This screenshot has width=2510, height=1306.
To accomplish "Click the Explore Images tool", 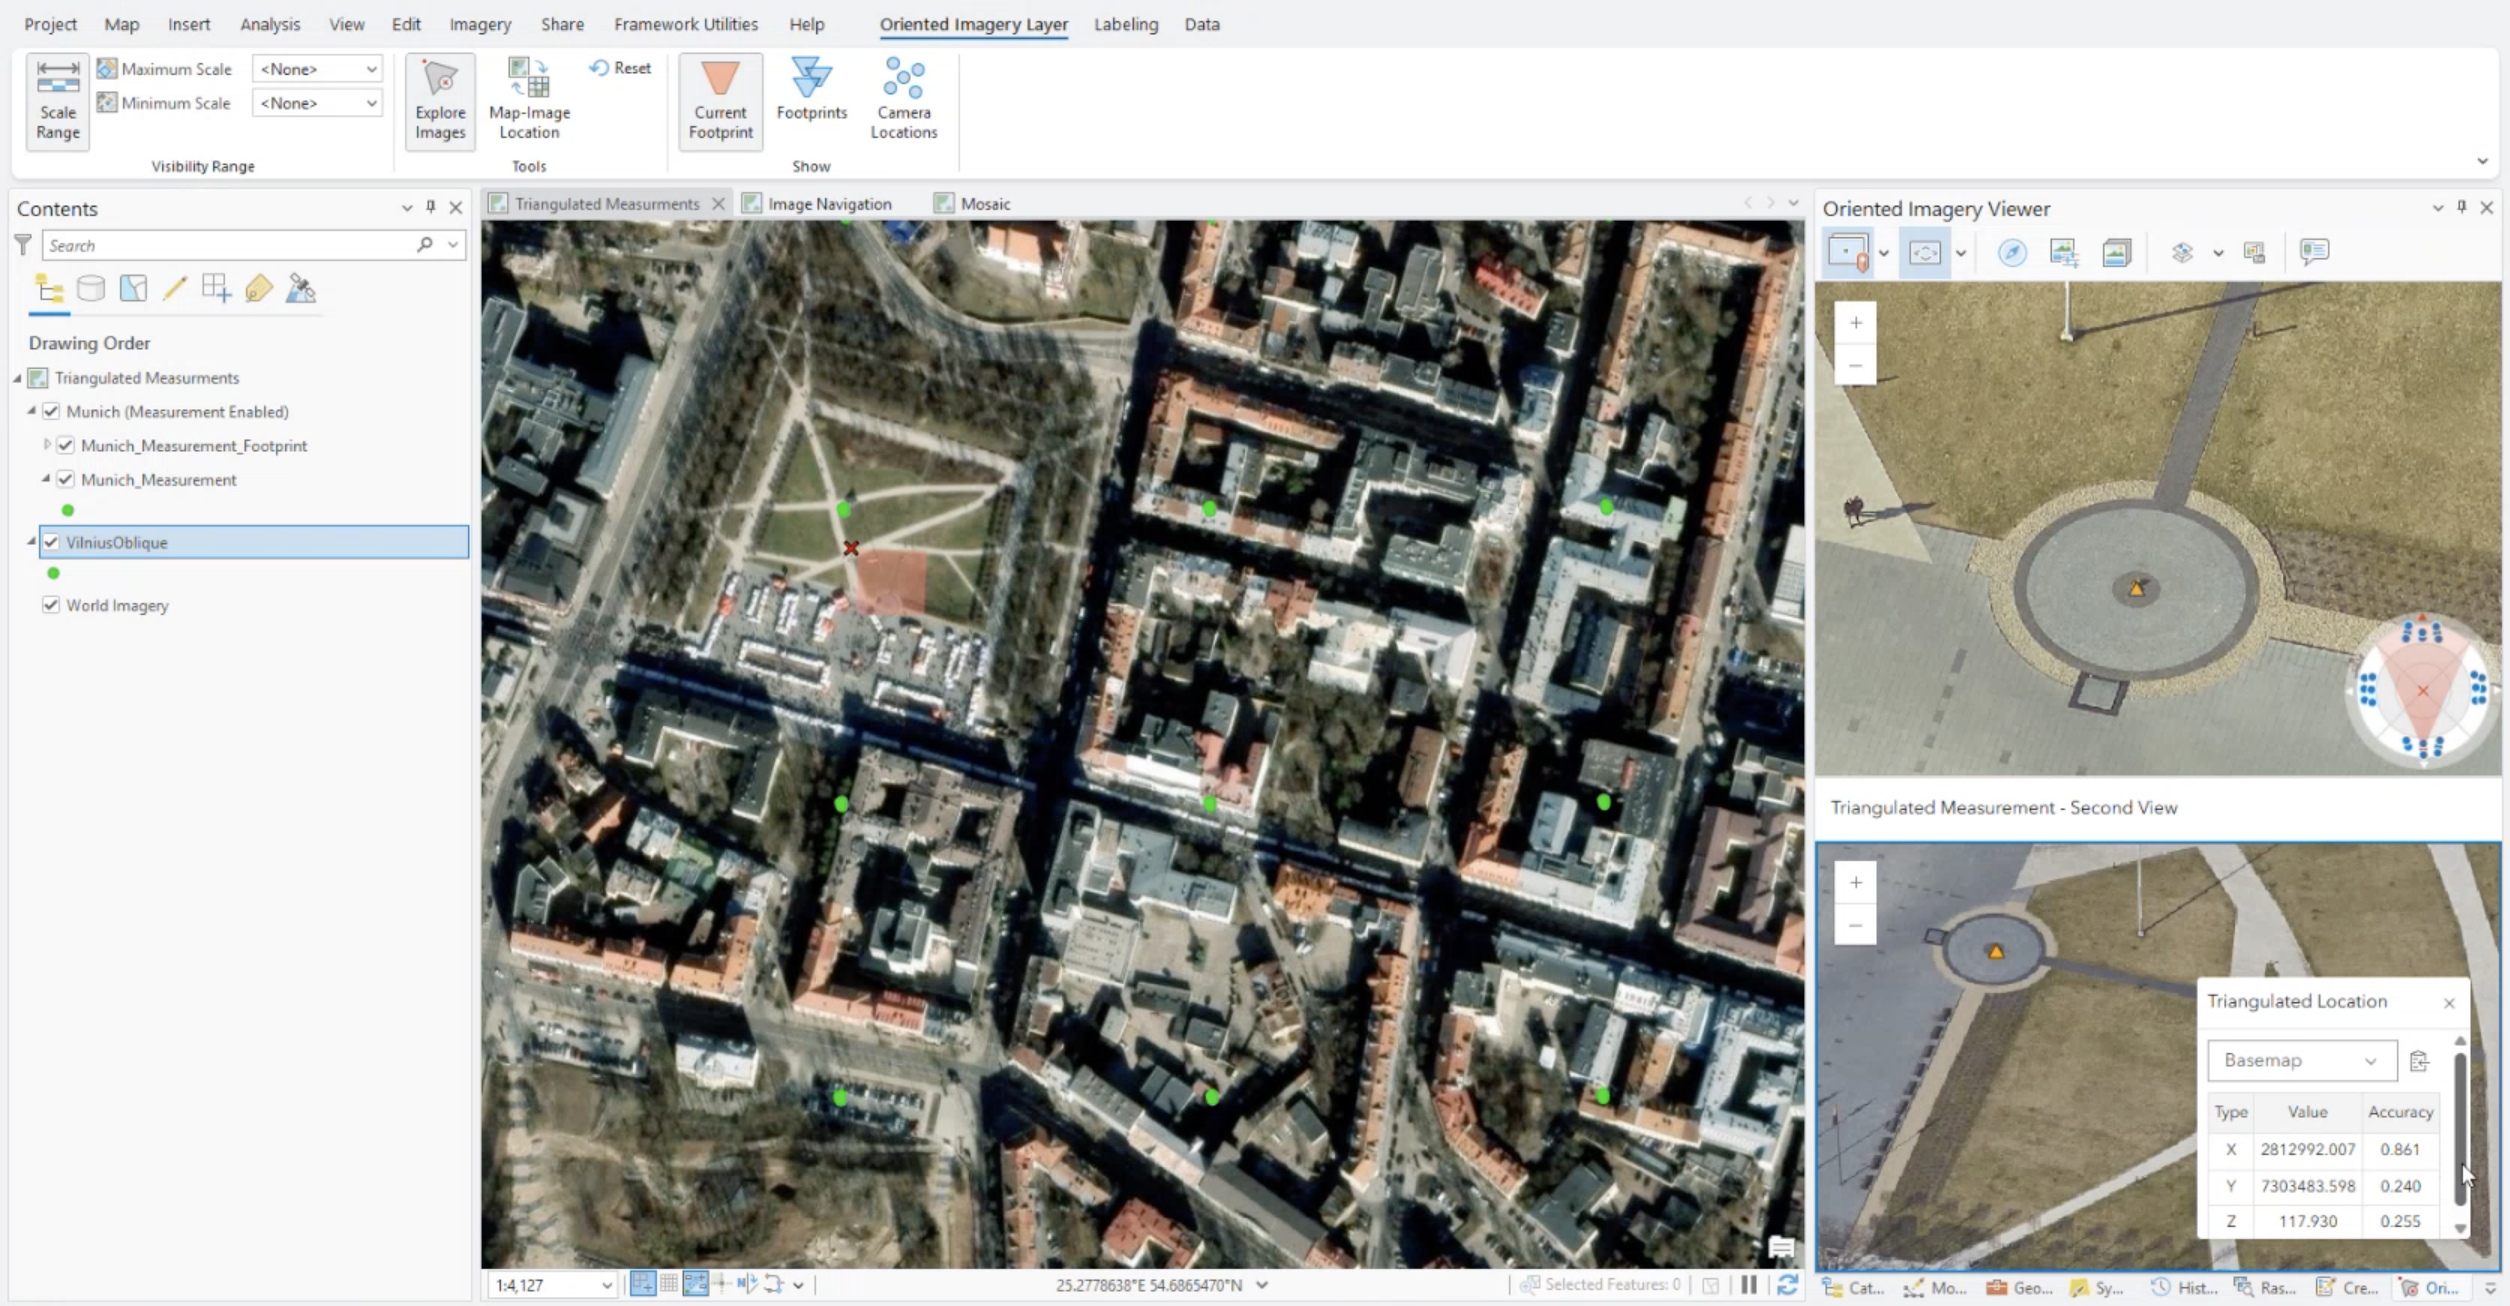I will (440, 101).
